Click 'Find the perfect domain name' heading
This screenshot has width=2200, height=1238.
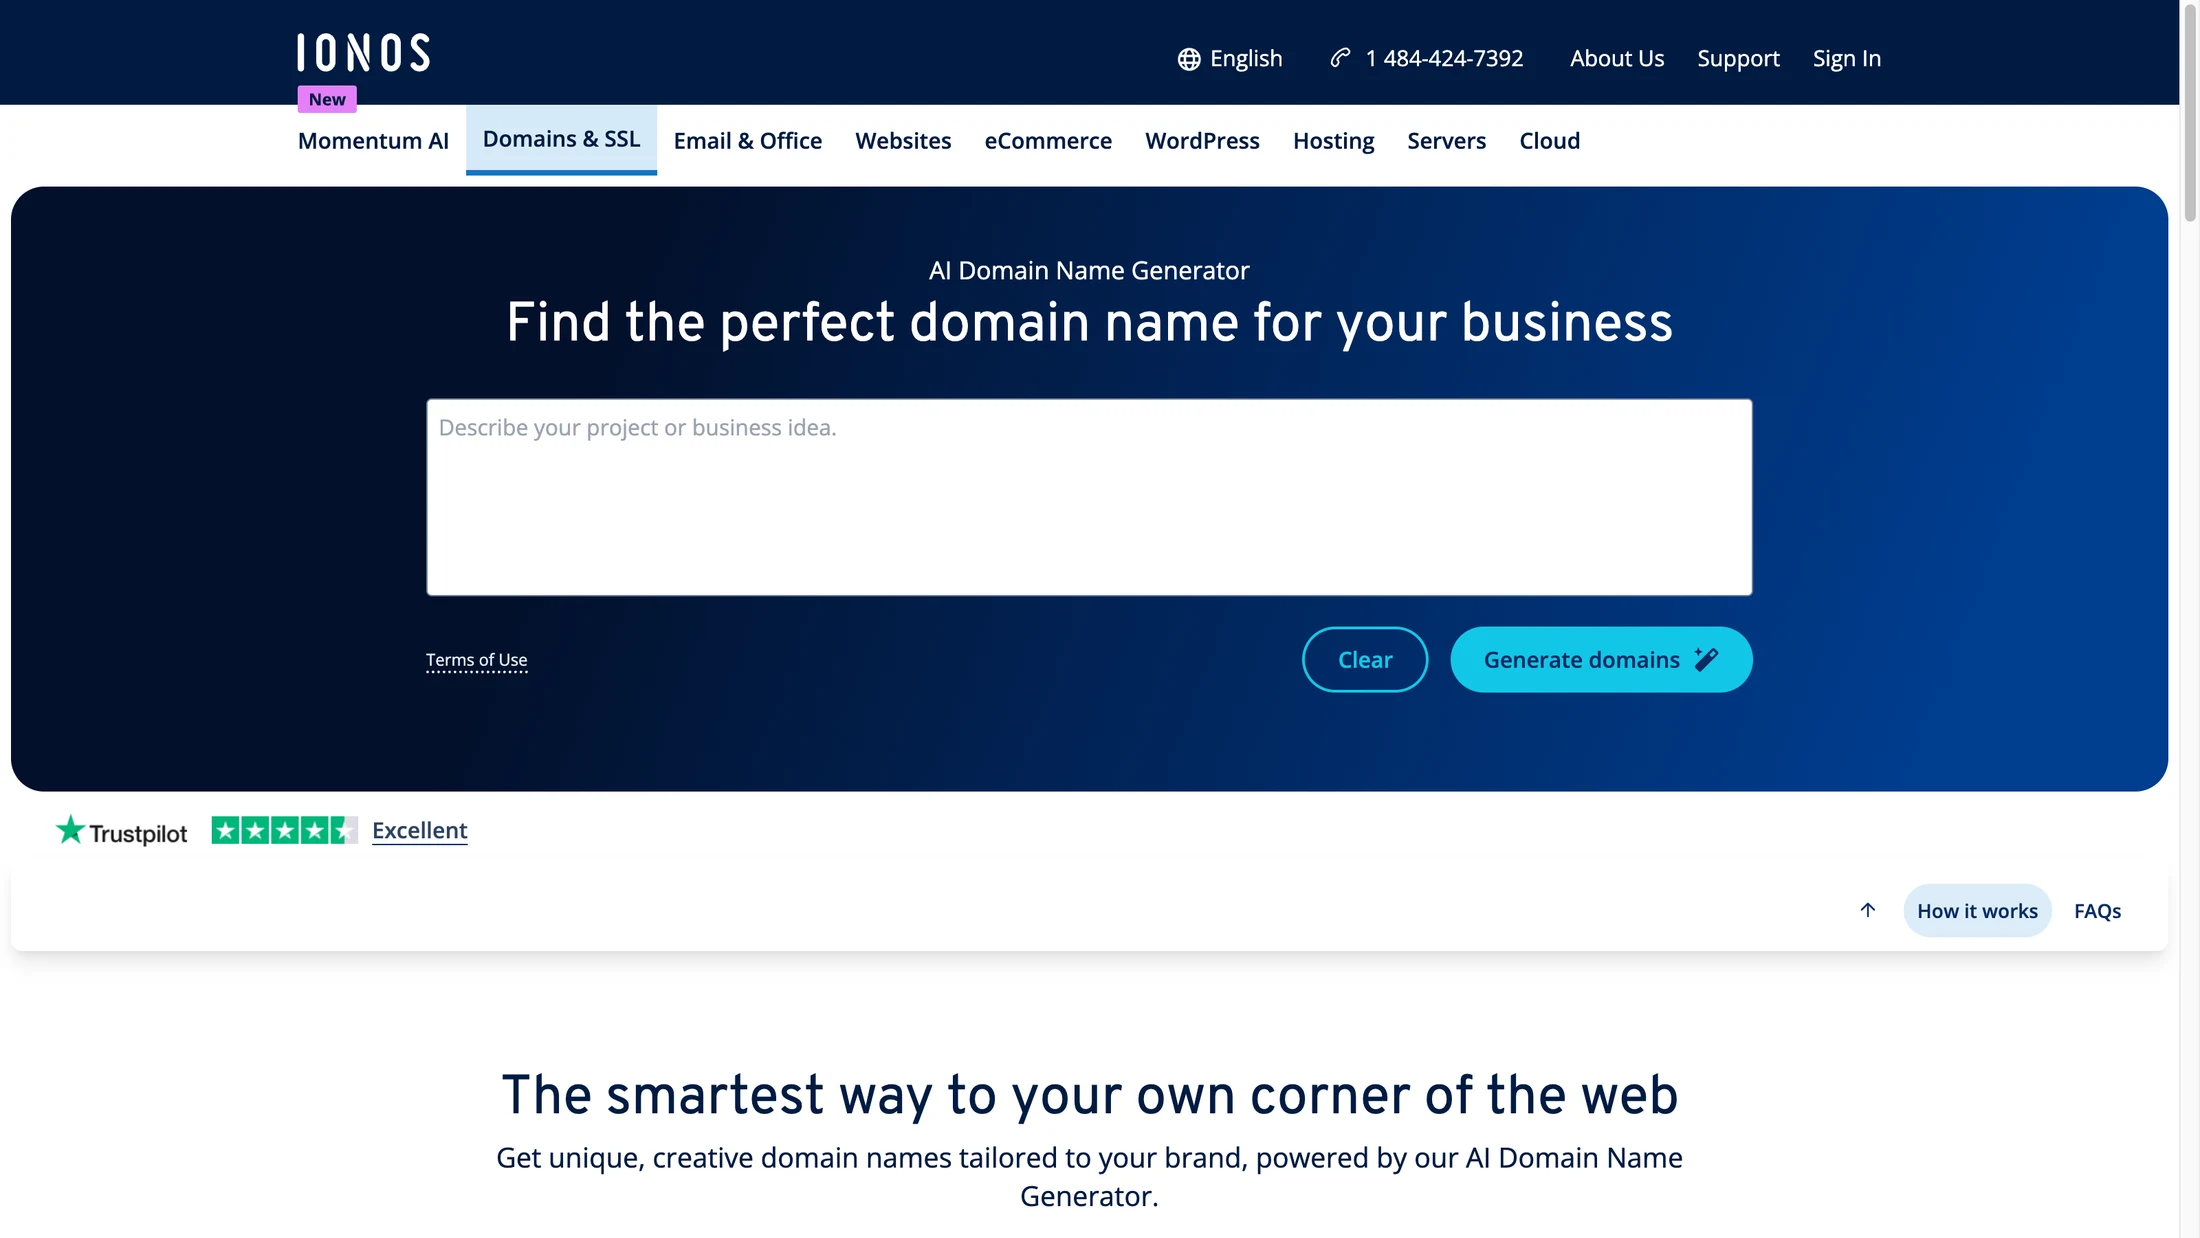(1089, 322)
